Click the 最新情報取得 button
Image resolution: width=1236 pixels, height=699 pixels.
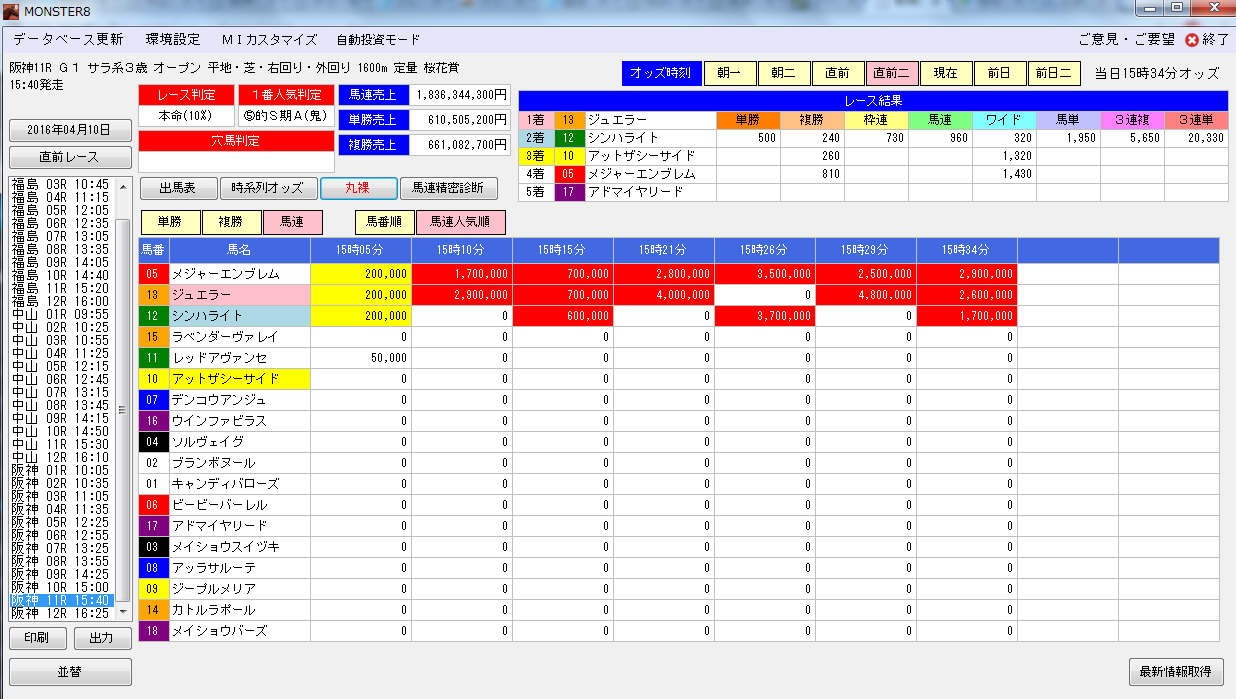pos(1175,671)
